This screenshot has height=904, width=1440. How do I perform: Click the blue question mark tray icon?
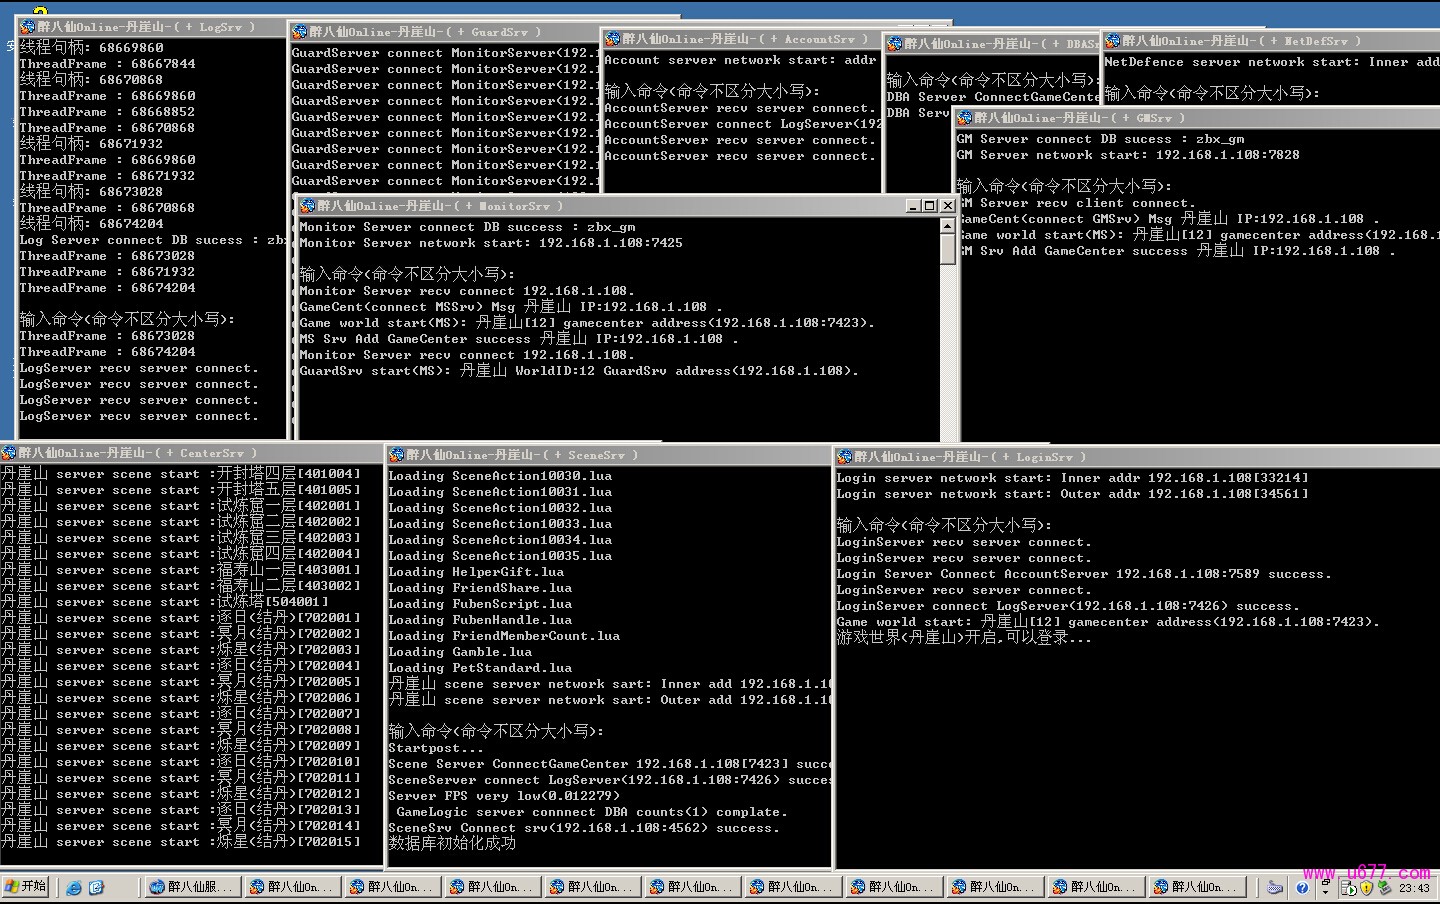click(1302, 887)
